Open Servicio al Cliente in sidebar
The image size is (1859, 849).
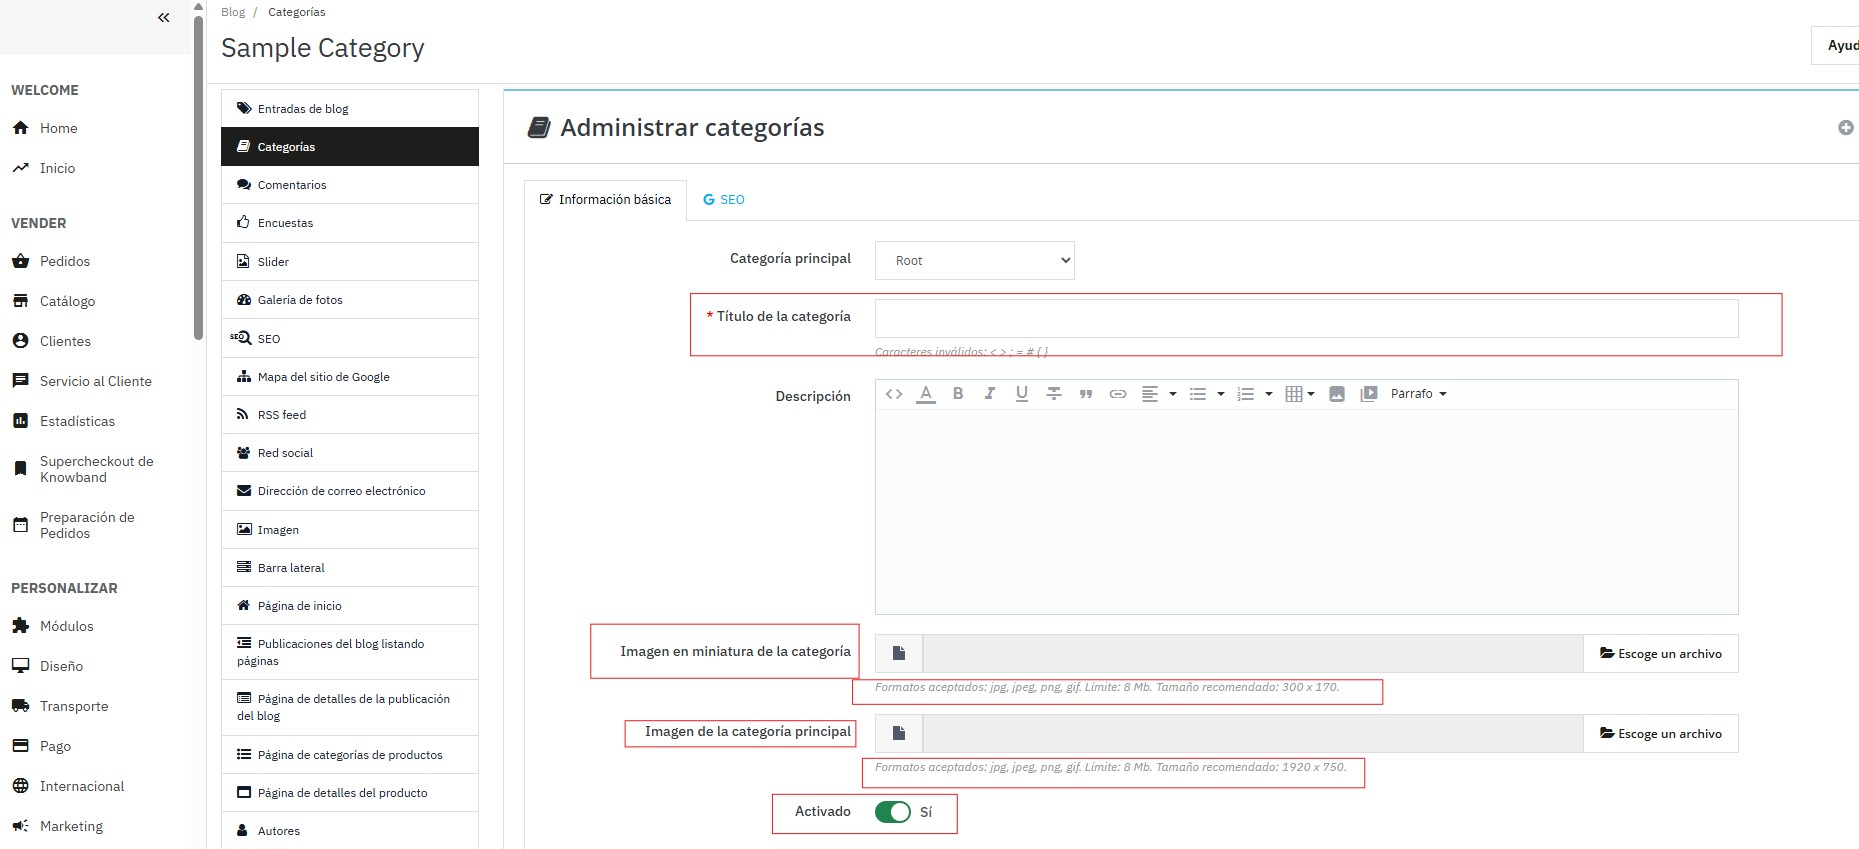(x=96, y=381)
